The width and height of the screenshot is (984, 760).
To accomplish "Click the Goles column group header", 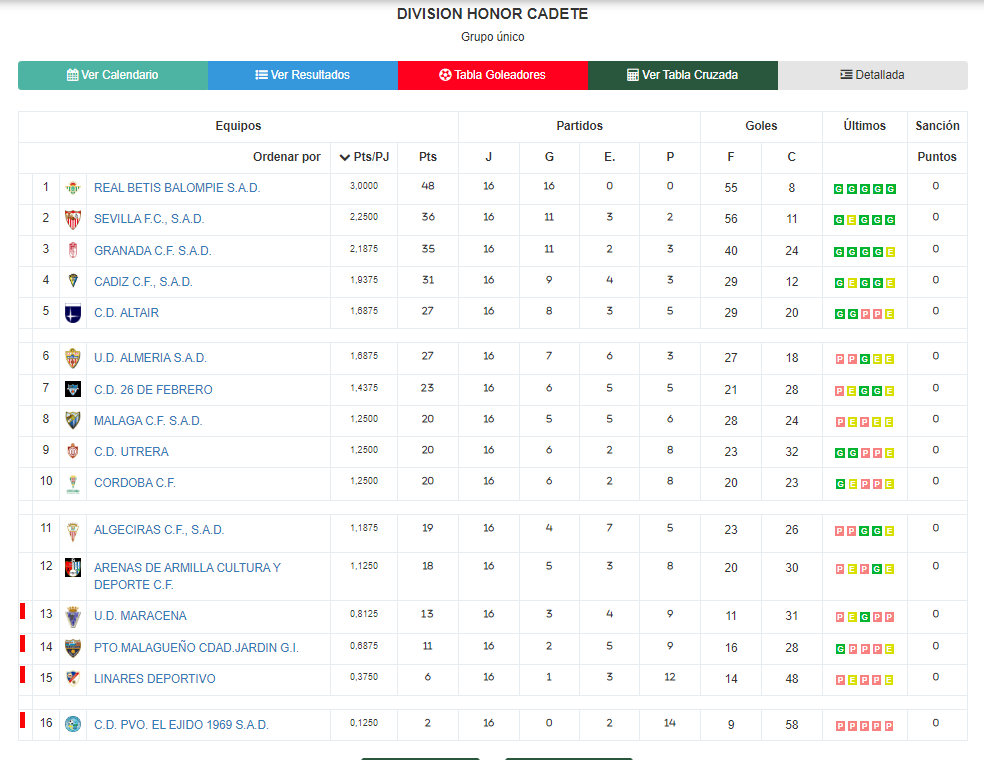I will 761,126.
